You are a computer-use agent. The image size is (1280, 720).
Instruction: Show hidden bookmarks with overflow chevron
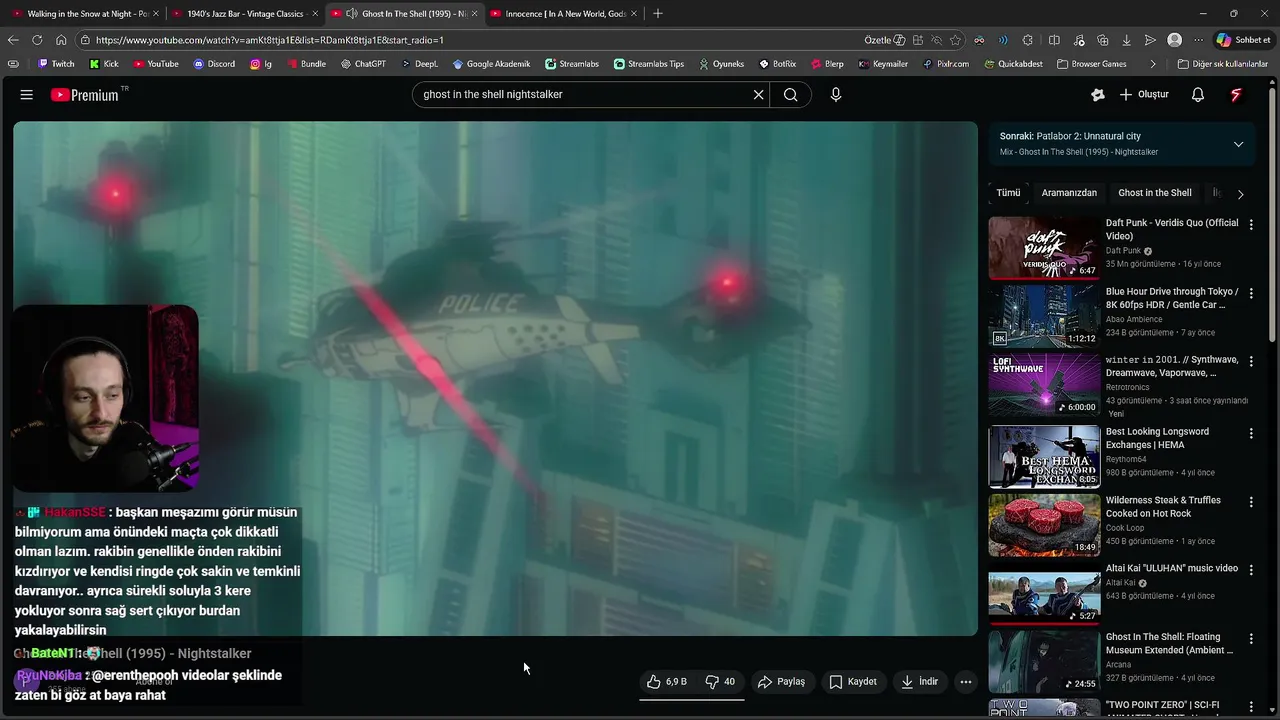1153,64
